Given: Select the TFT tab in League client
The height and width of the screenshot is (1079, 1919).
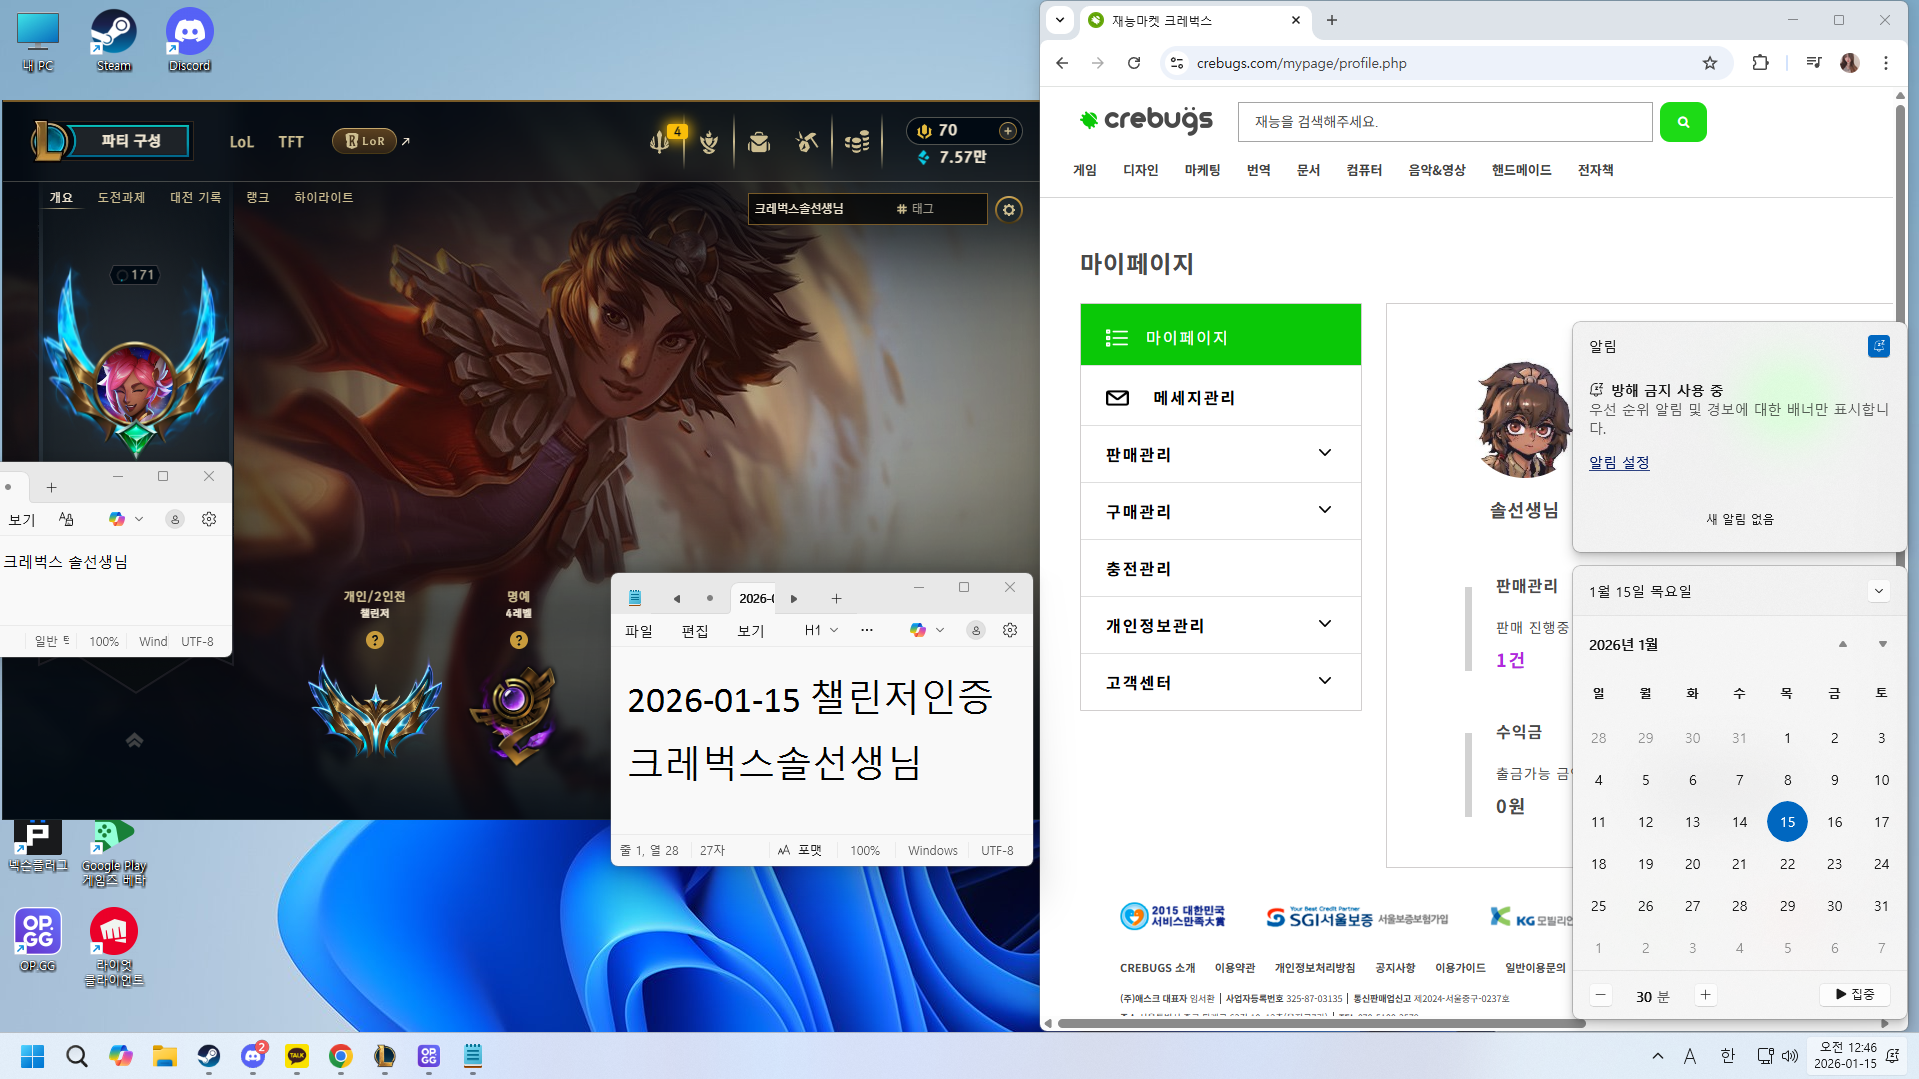Looking at the screenshot, I should (x=291, y=142).
